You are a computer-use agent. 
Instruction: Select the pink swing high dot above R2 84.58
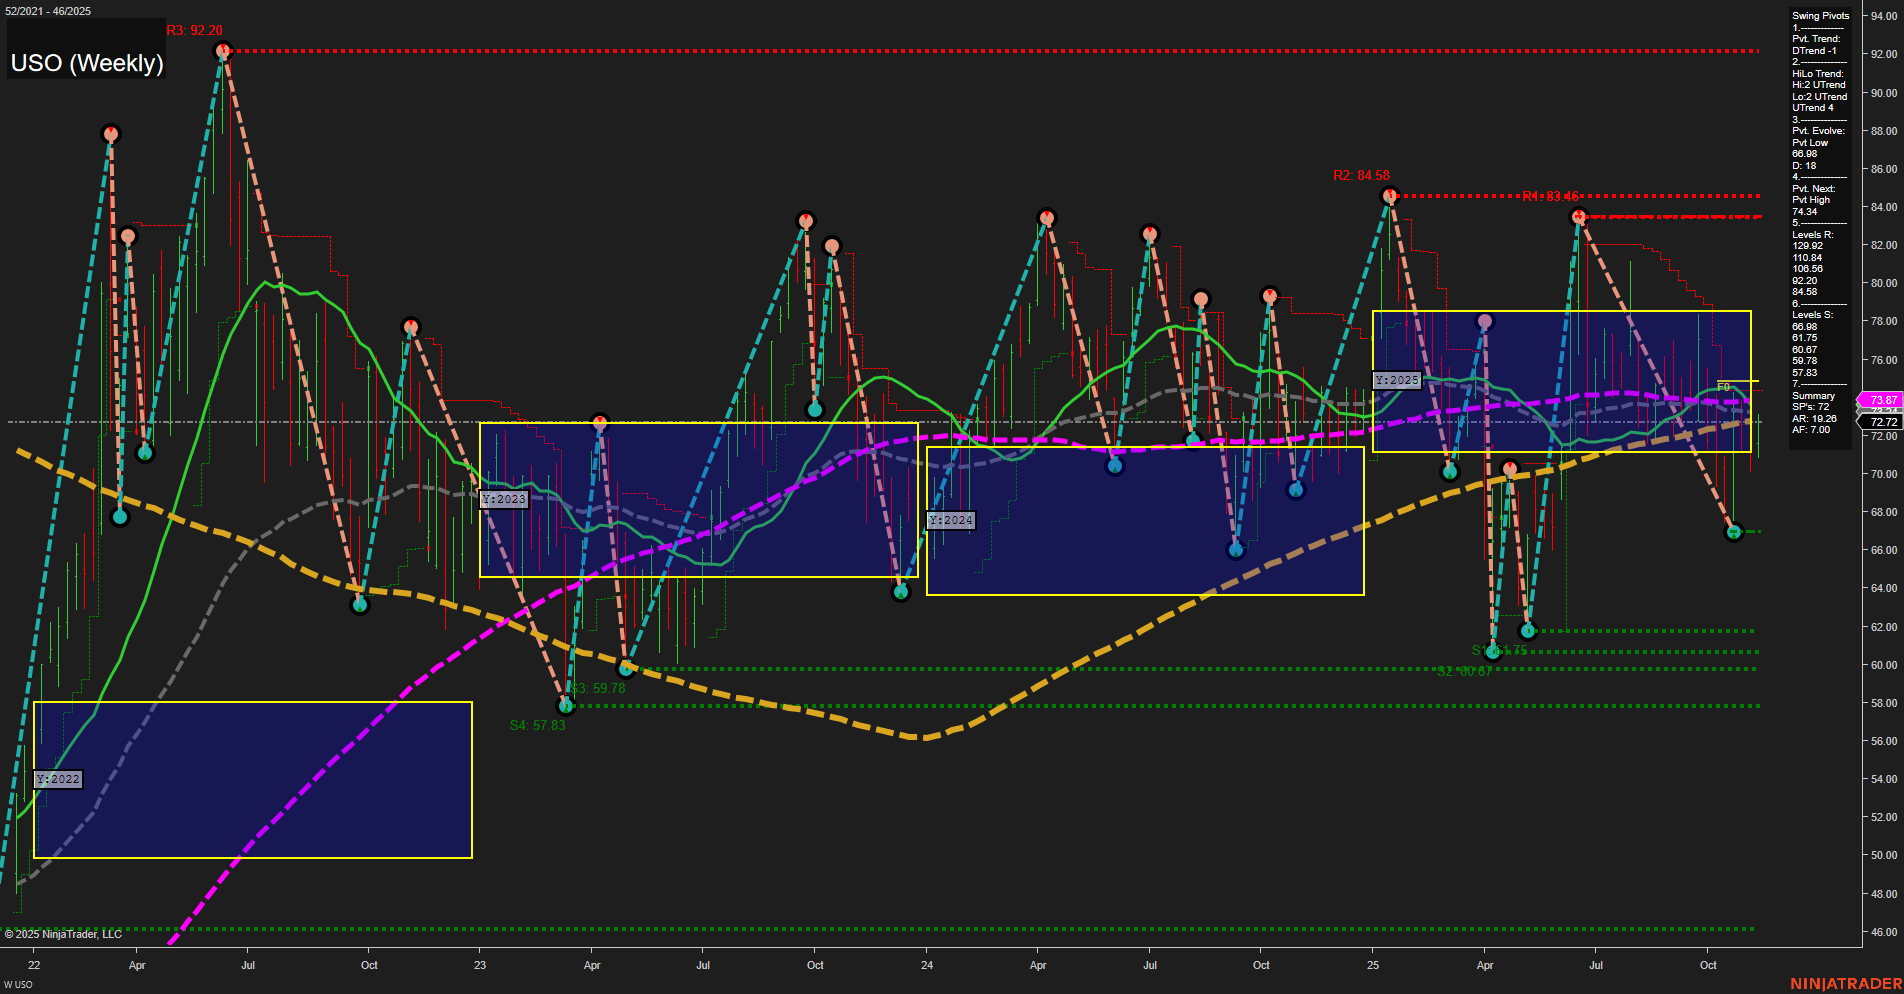pos(1388,196)
